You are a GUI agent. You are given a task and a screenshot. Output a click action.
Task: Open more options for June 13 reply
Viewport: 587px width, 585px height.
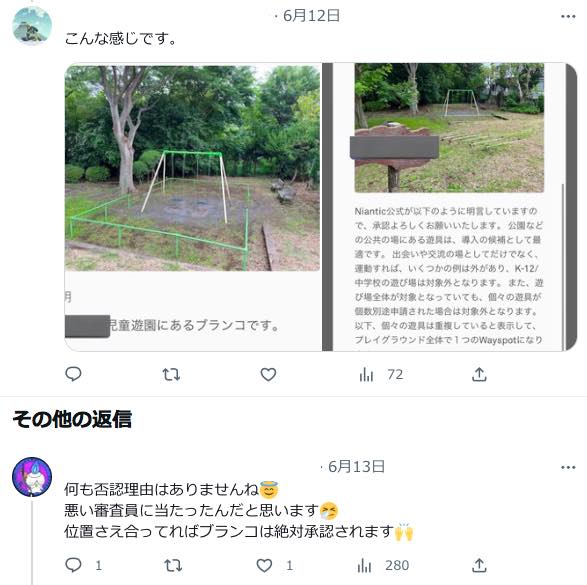(568, 467)
